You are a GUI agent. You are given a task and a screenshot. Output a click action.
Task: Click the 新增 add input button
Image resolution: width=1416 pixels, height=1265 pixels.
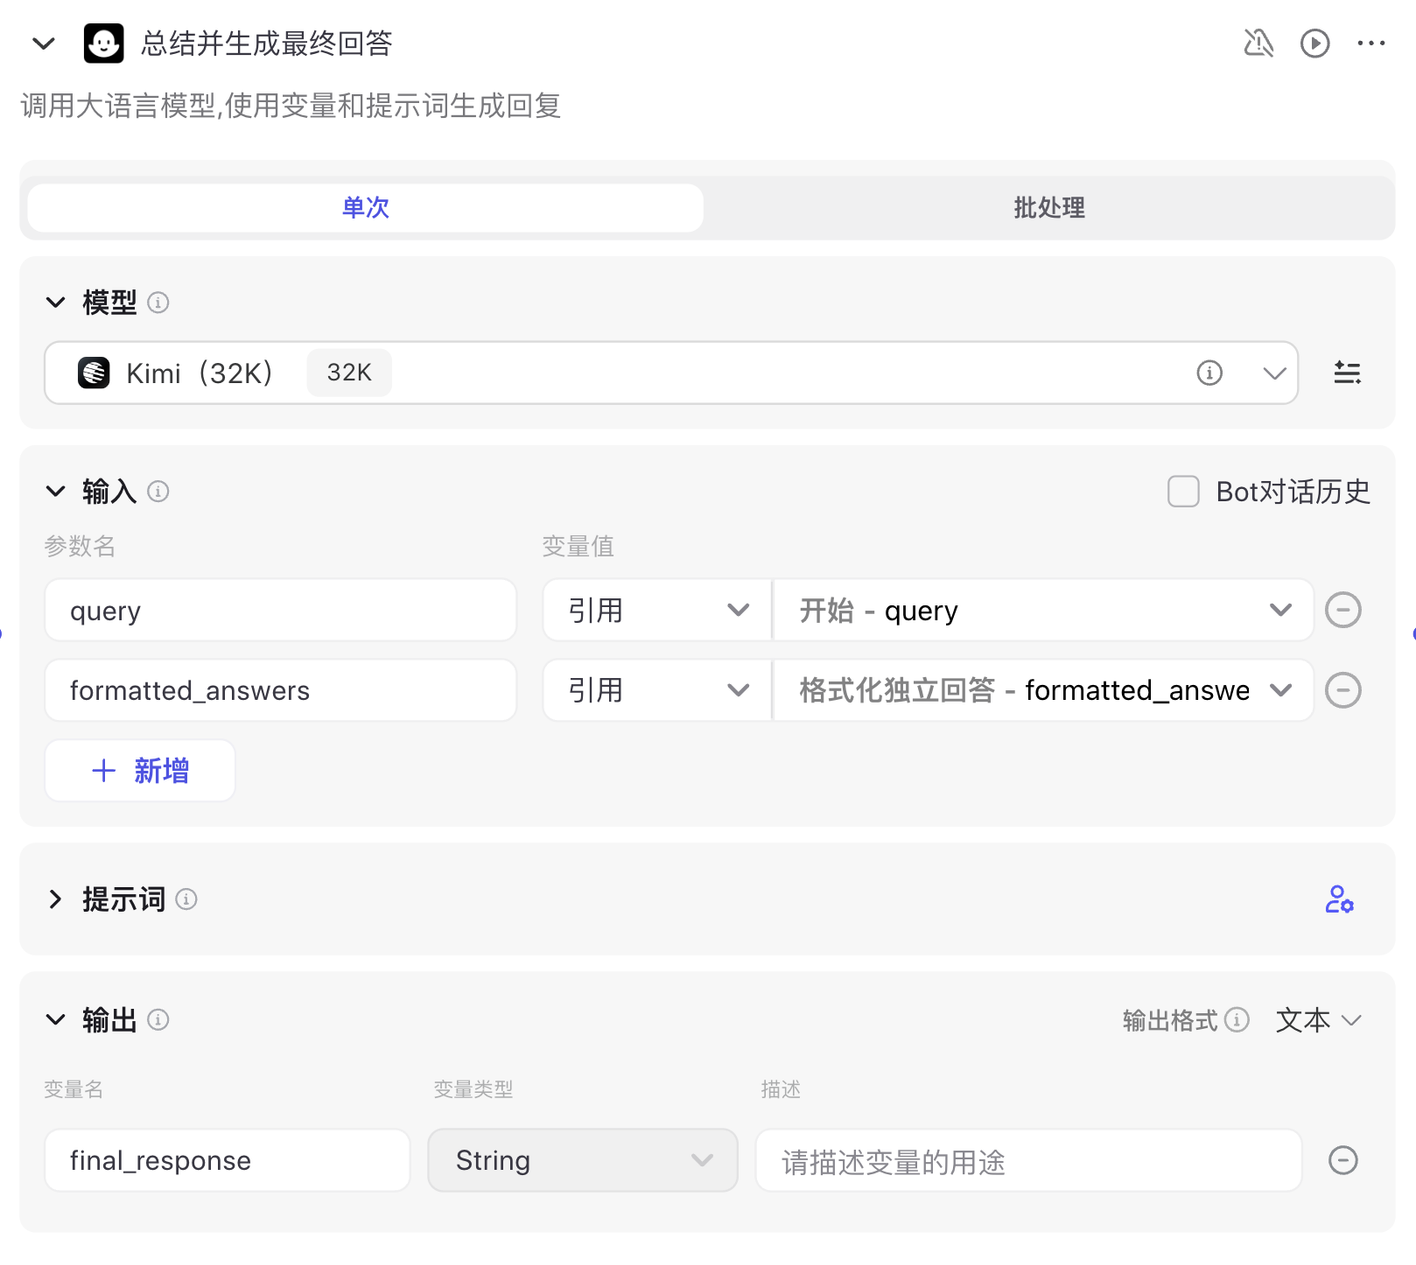pyautogui.click(x=140, y=771)
